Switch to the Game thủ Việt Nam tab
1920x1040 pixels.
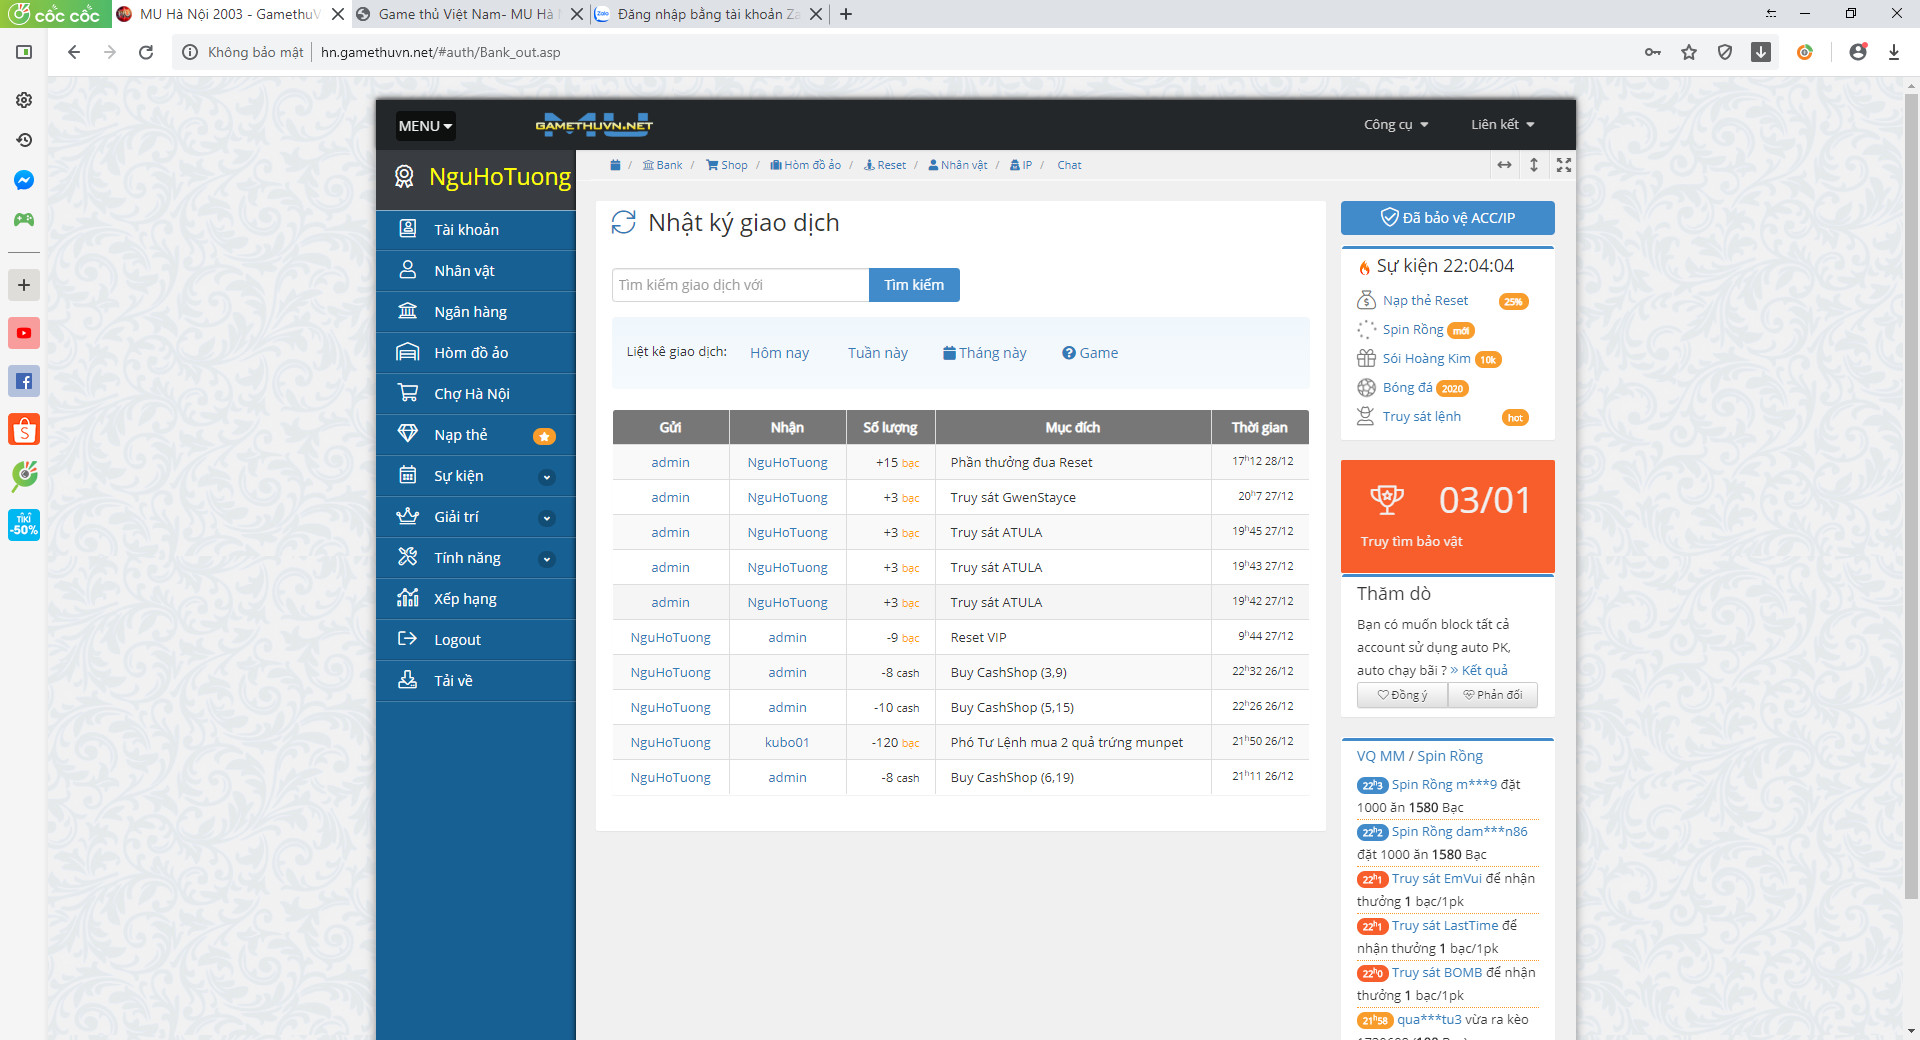pyautogui.click(x=465, y=14)
